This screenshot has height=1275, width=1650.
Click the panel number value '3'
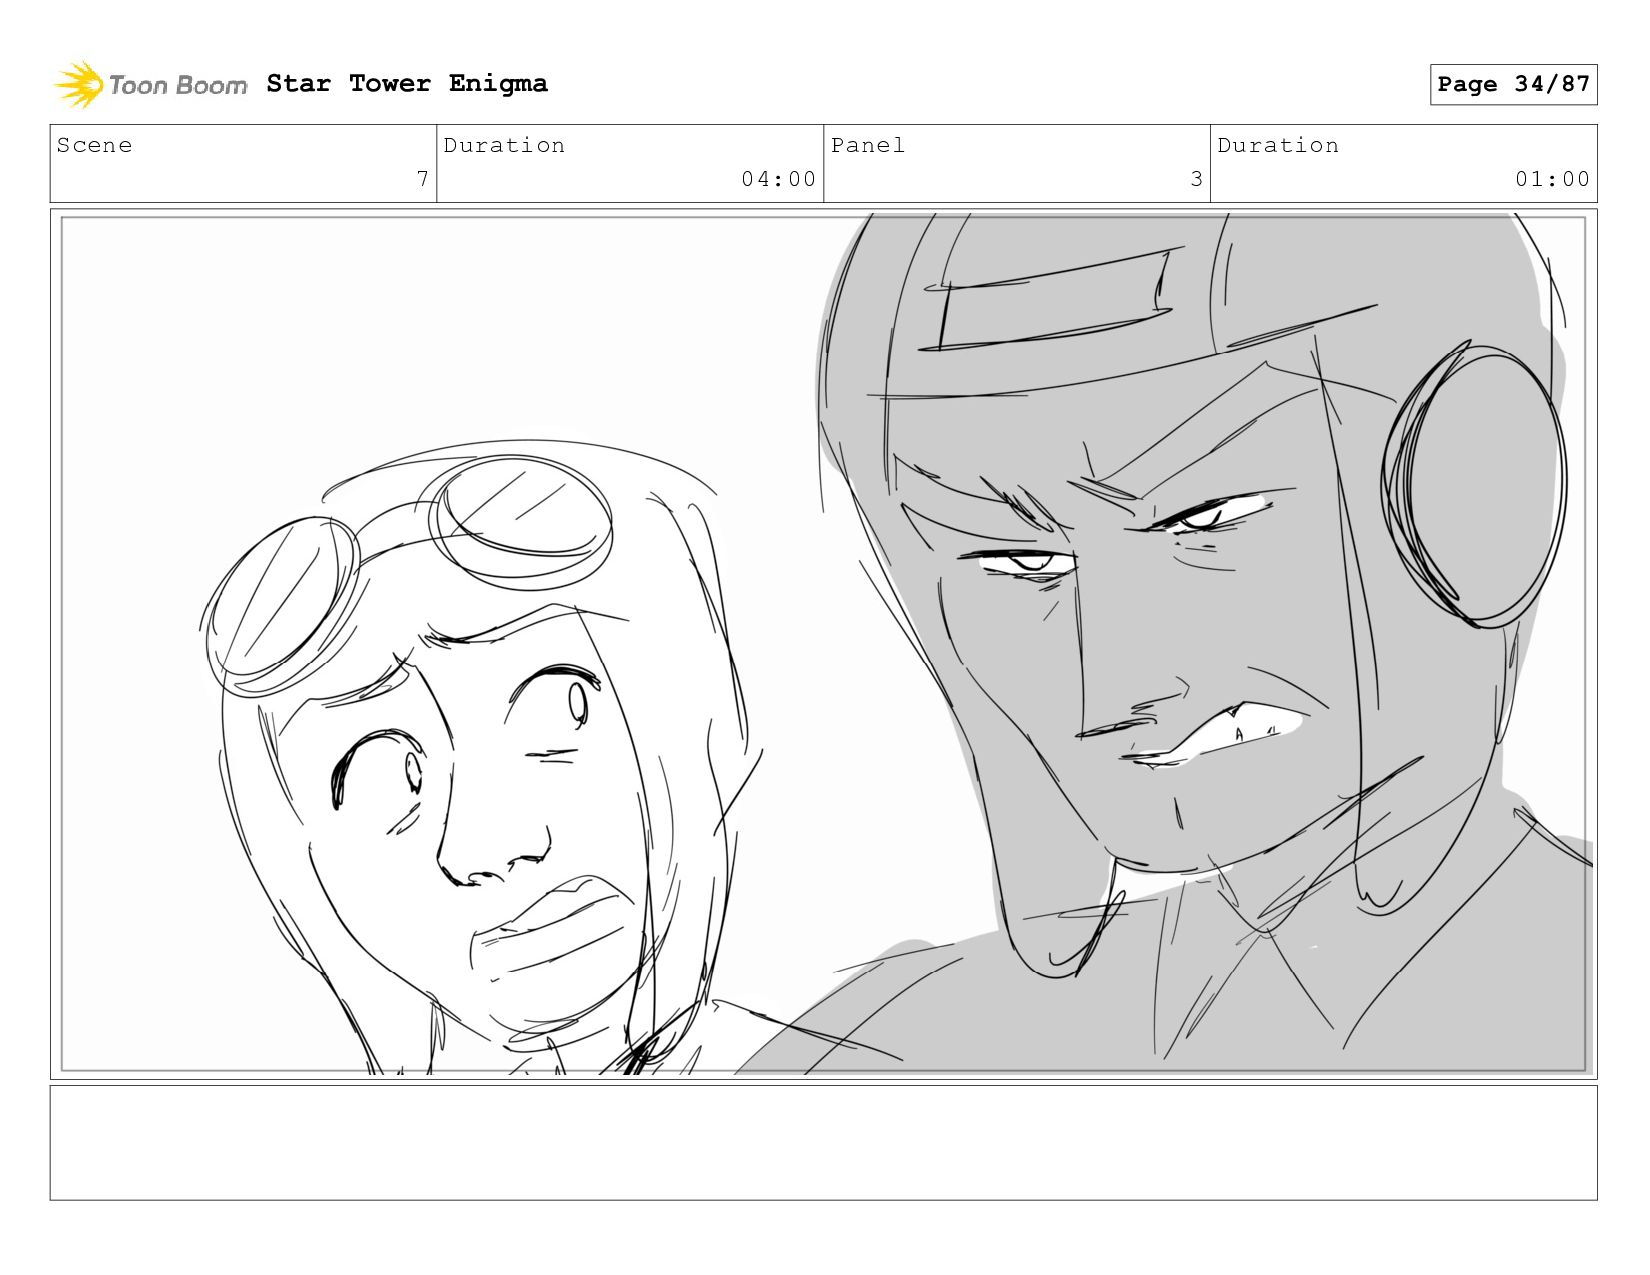pos(1196,179)
